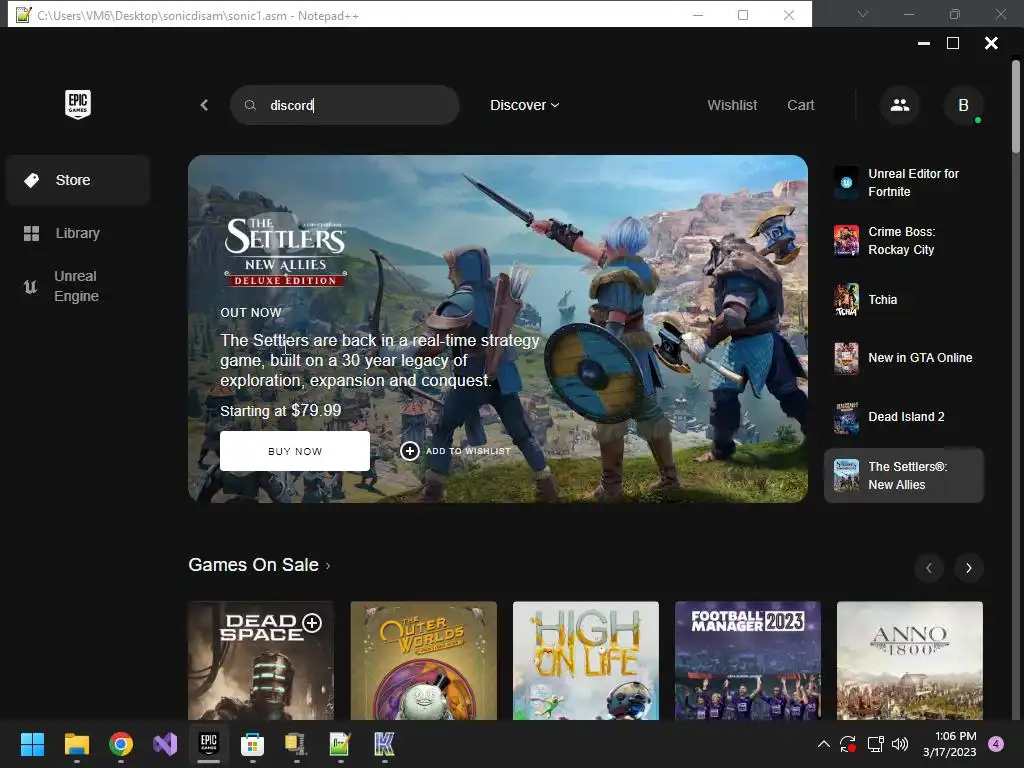Select New in GTA Online entry
The image size is (1024, 768).
tap(904, 358)
